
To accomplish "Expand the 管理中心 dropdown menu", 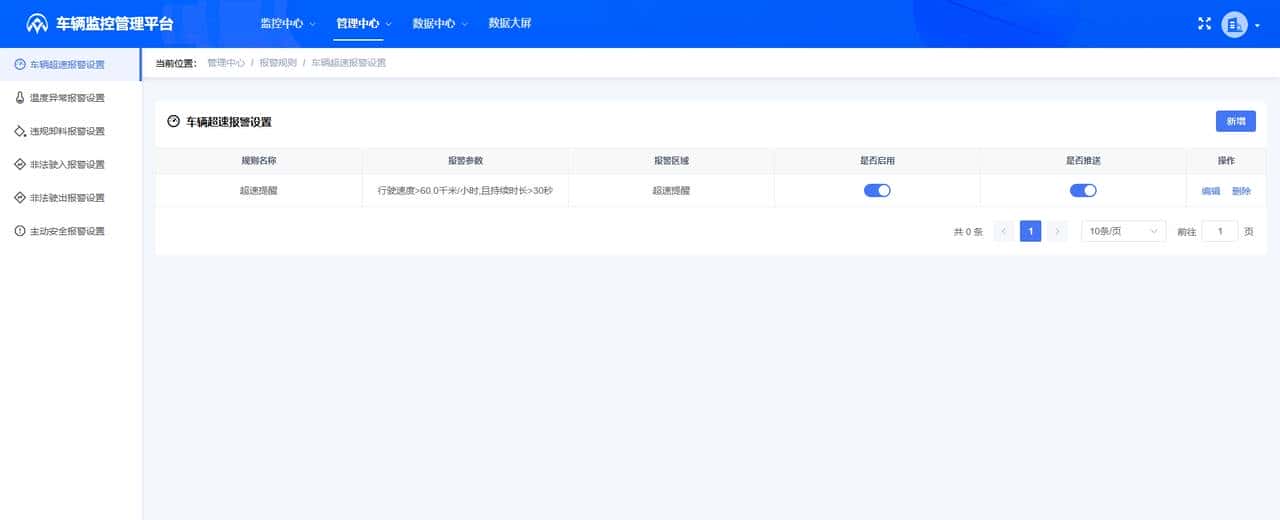I will click(364, 23).
